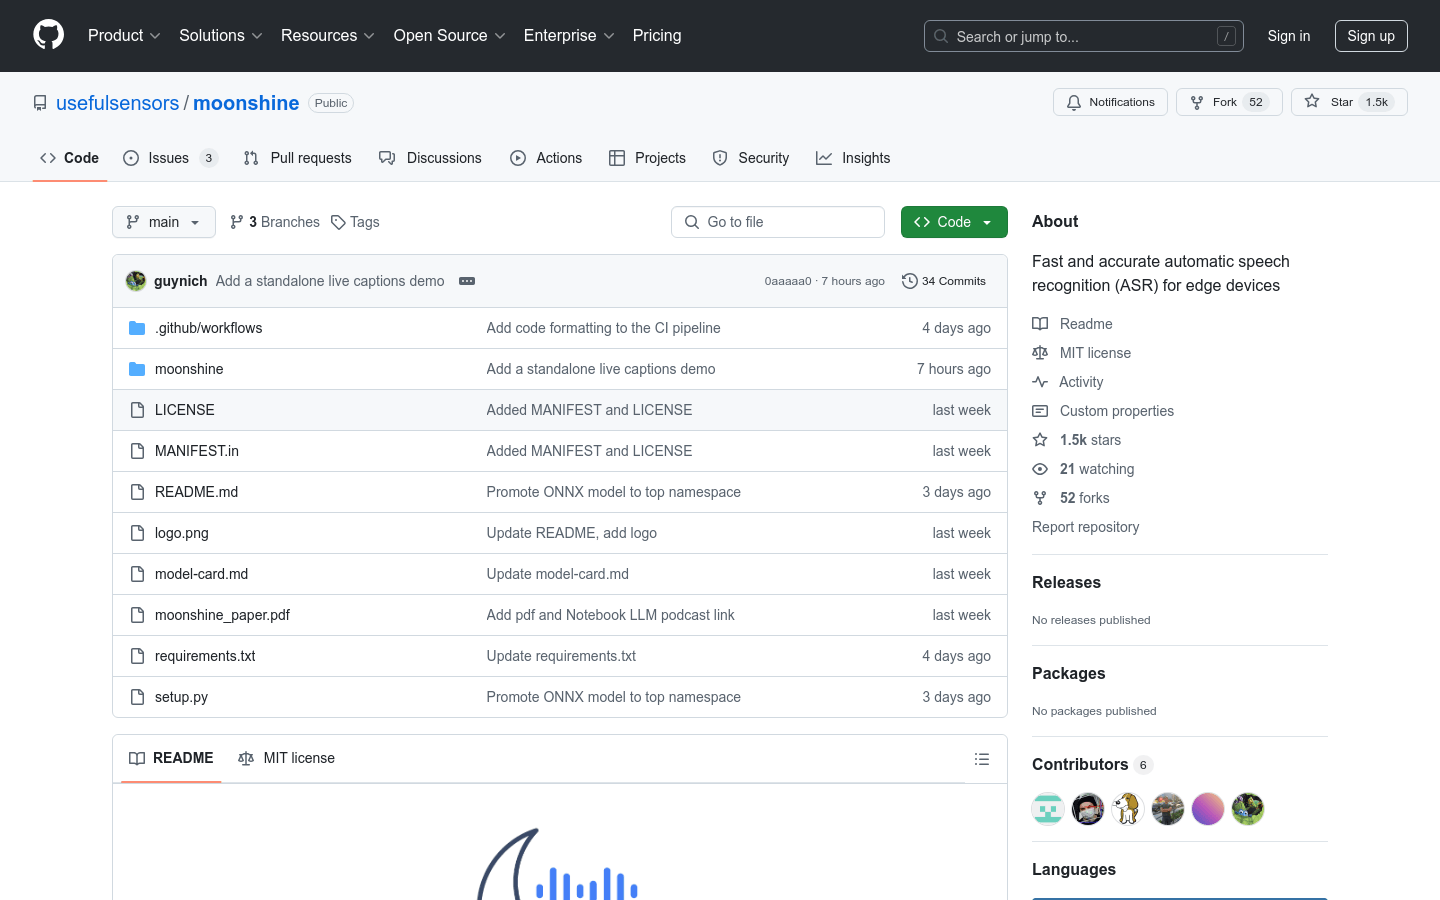Screen dimensions: 1440x900
Task: Open the README outline list icon
Action: 982,759
